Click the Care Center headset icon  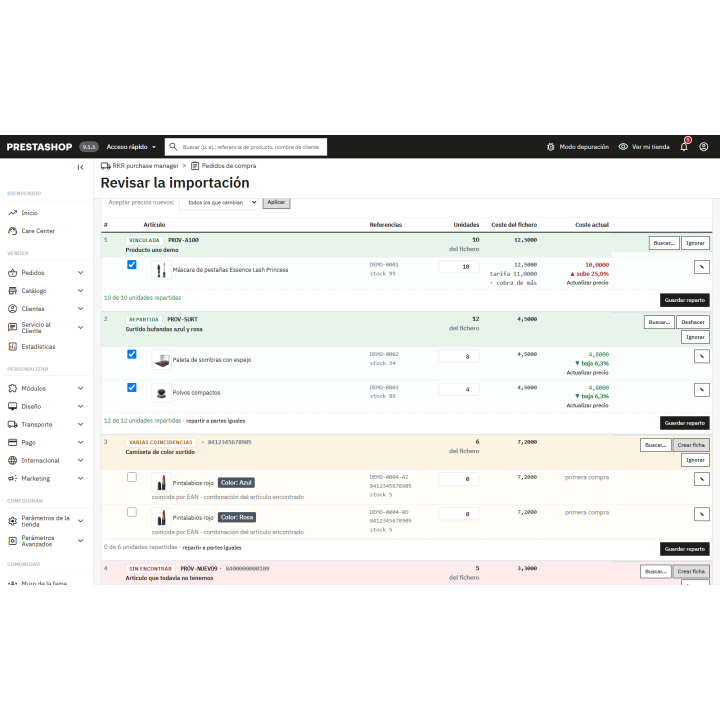click(12, 231)
